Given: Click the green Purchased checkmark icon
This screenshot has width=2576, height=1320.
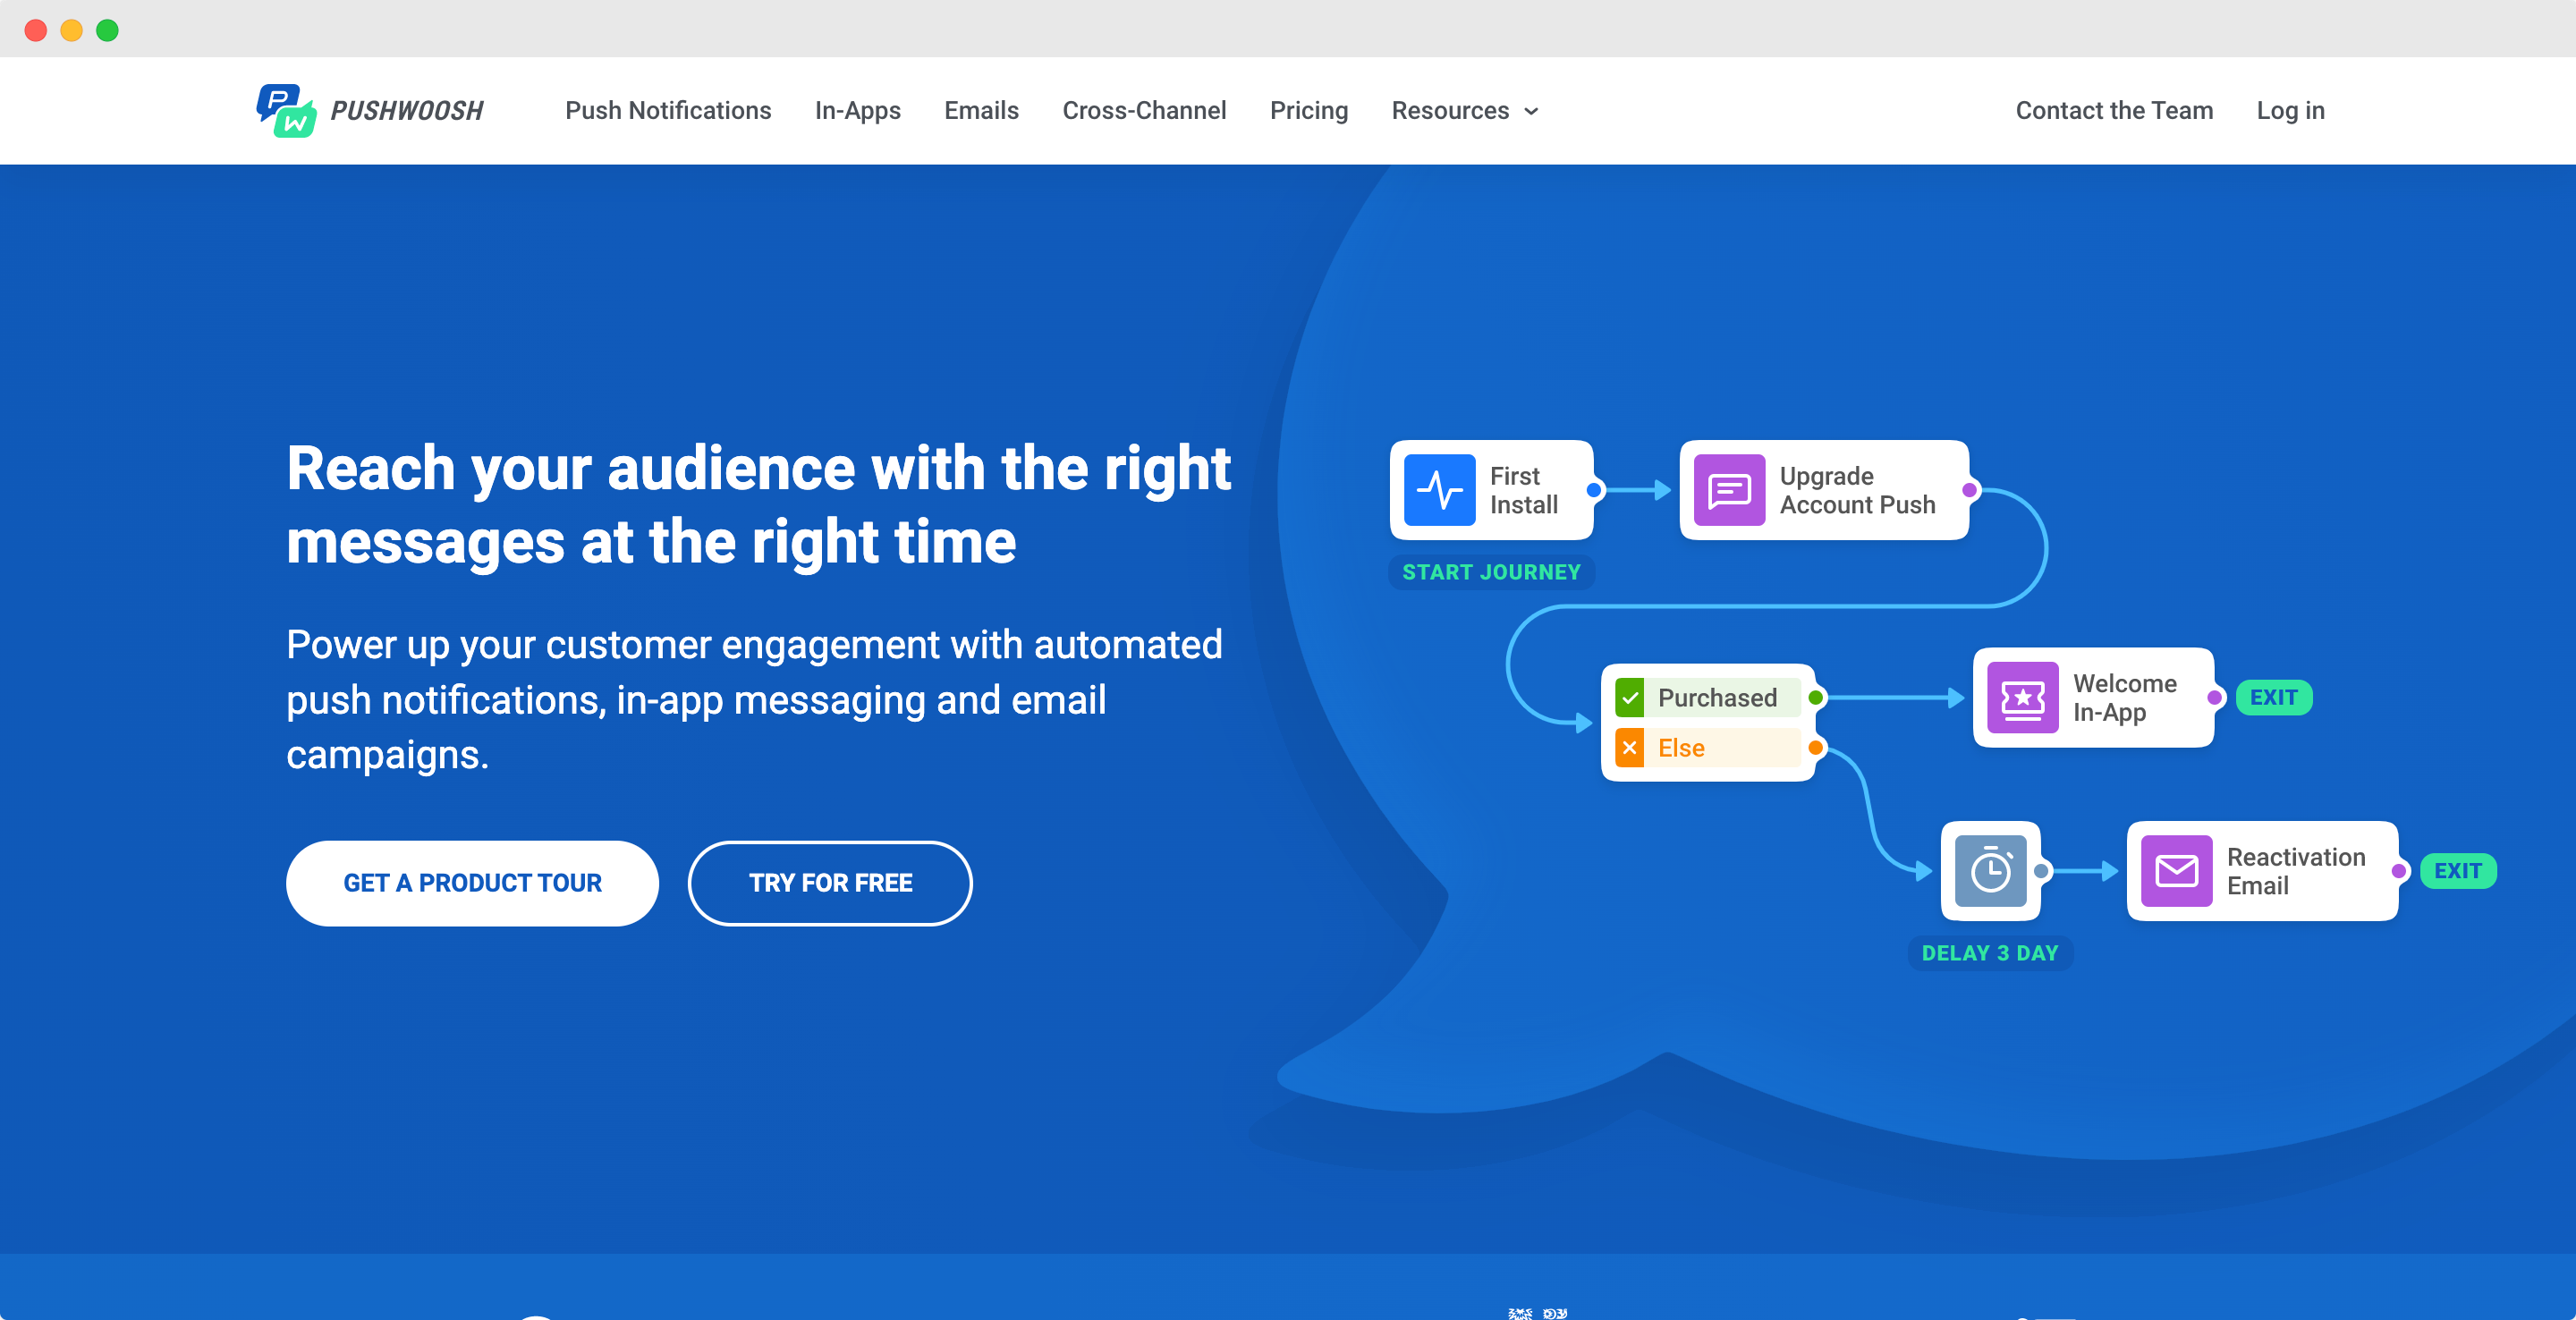Looking at the screenshot, I should coord(1630,698).
